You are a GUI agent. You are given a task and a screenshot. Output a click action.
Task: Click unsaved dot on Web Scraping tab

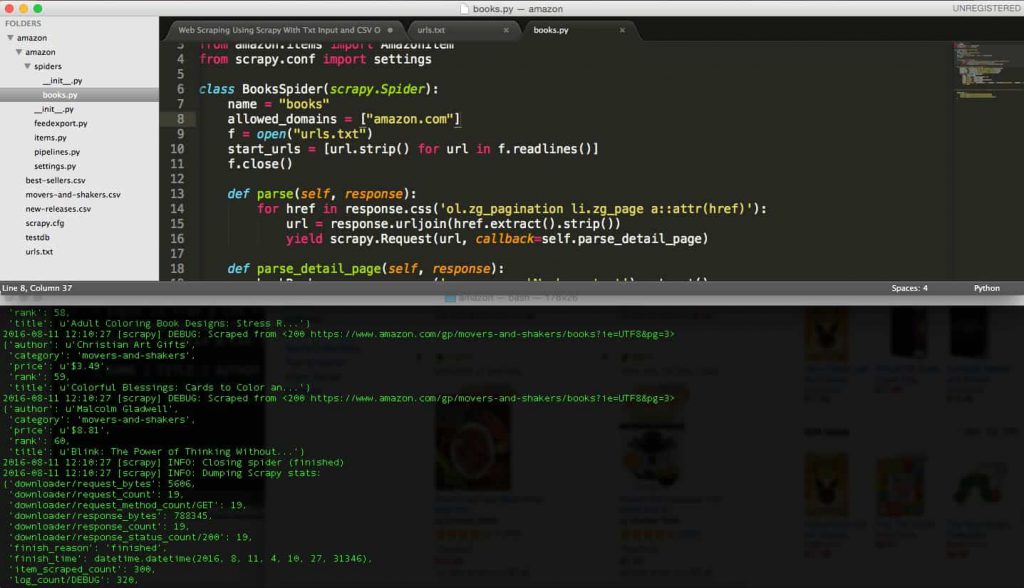point(389,30)
